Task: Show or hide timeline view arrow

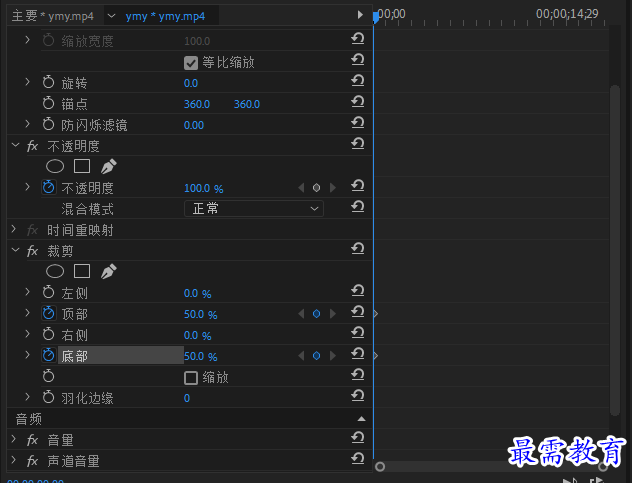Action: pyautogui.click(x=360, y=15)
